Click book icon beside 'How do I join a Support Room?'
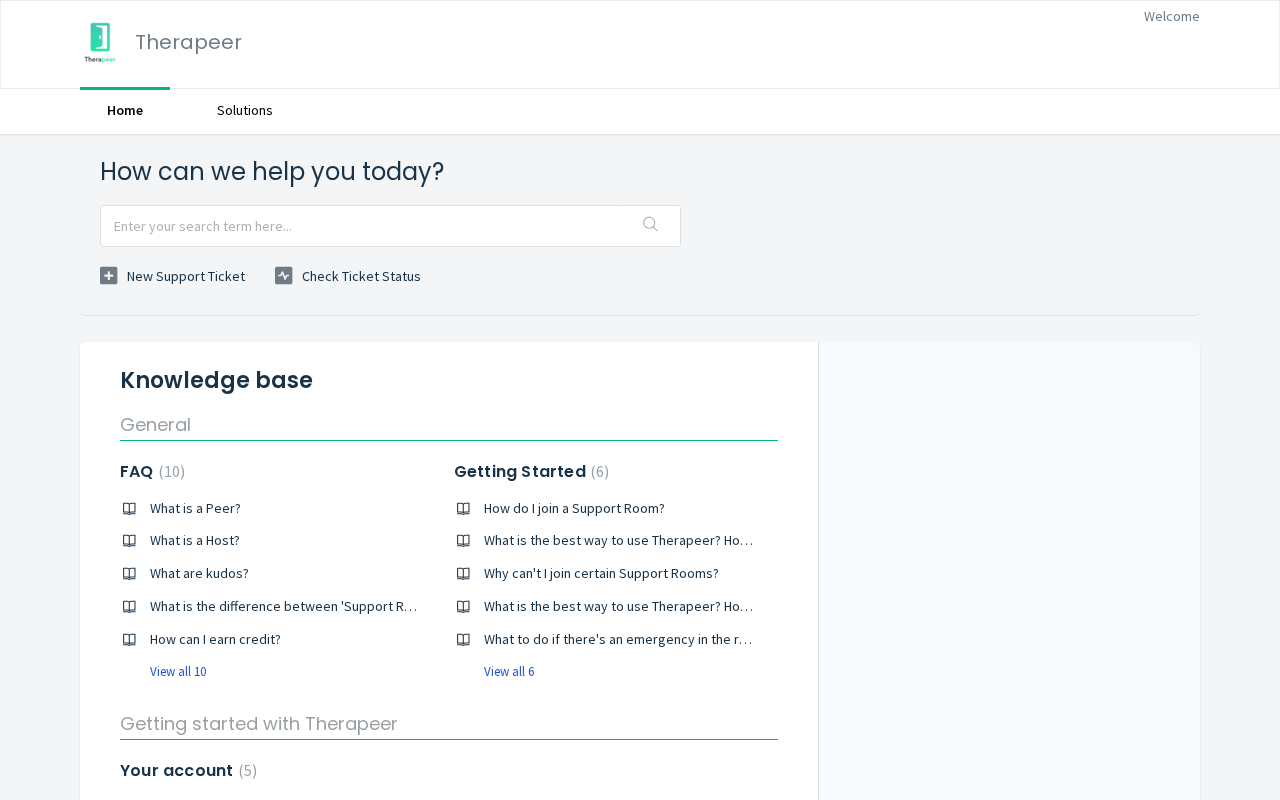 (463, 509)
